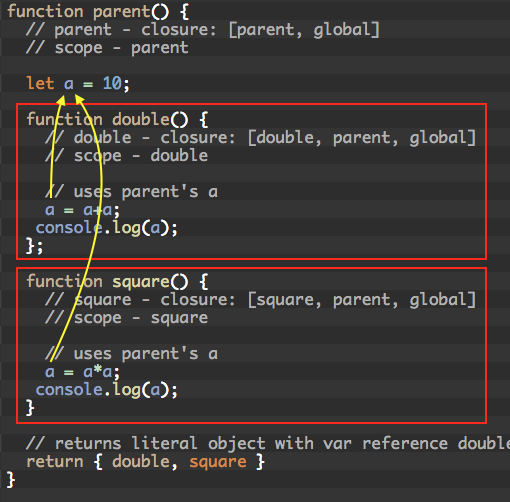Click the double closure comment line
Screen dimensions: 510x502
click(x=261, y=138)
